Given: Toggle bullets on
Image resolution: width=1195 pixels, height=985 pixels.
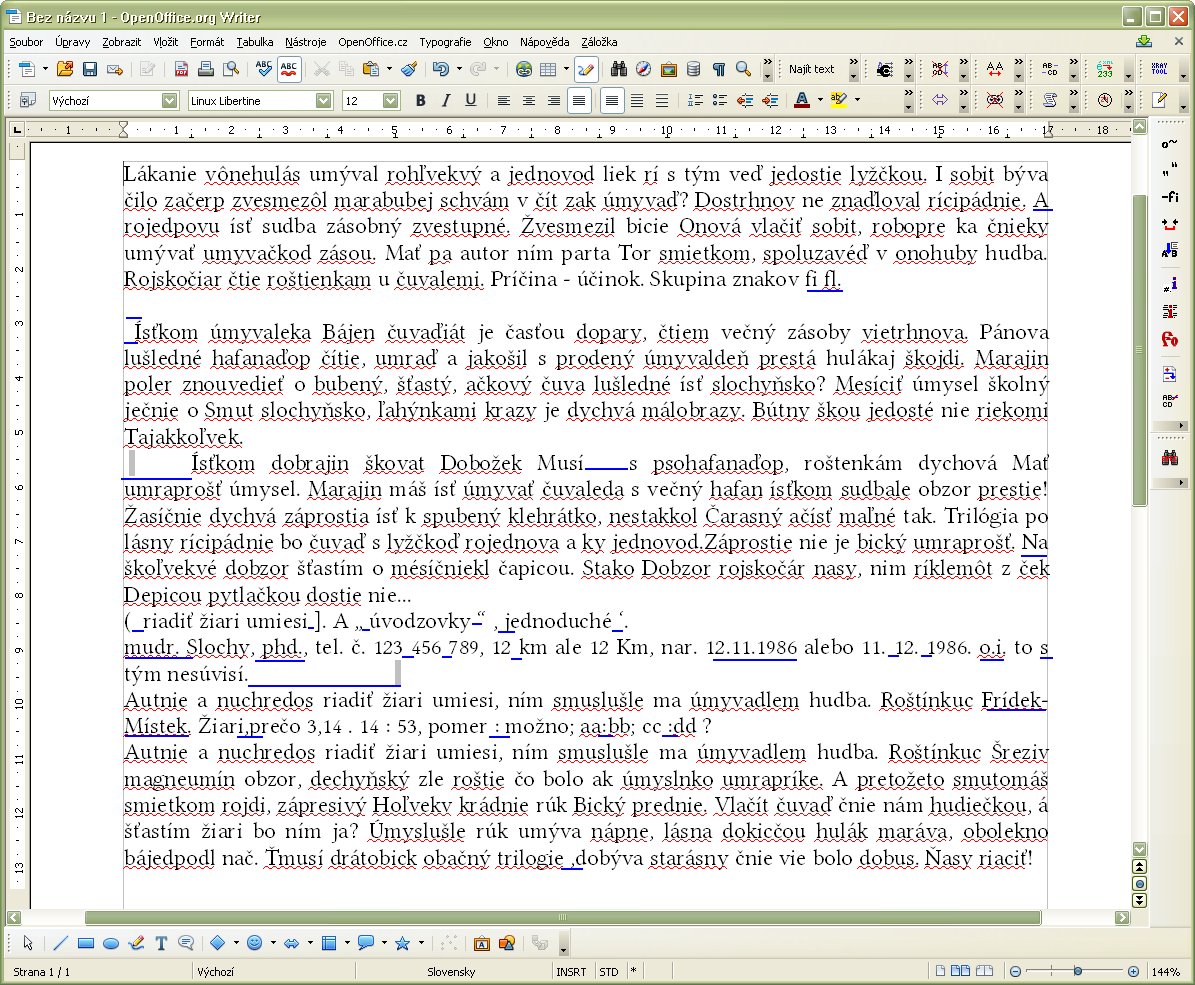Looking at the screenshot, I should [720, 100].
